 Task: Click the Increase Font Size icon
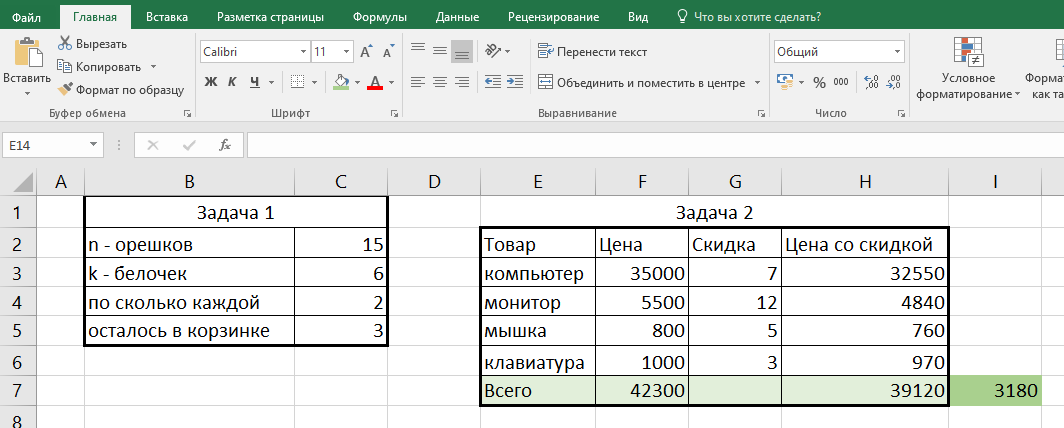pyautogui.click(x=365, y=51)
